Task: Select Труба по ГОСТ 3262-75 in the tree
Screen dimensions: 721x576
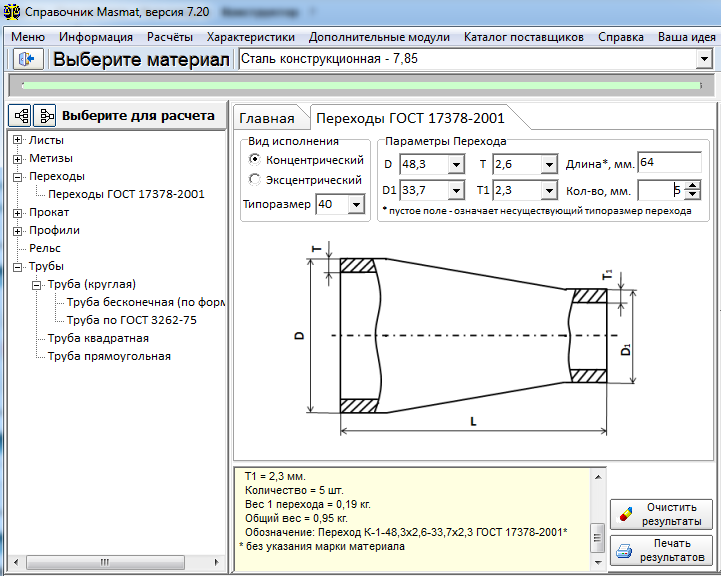Action: click(x=131, y=320)
